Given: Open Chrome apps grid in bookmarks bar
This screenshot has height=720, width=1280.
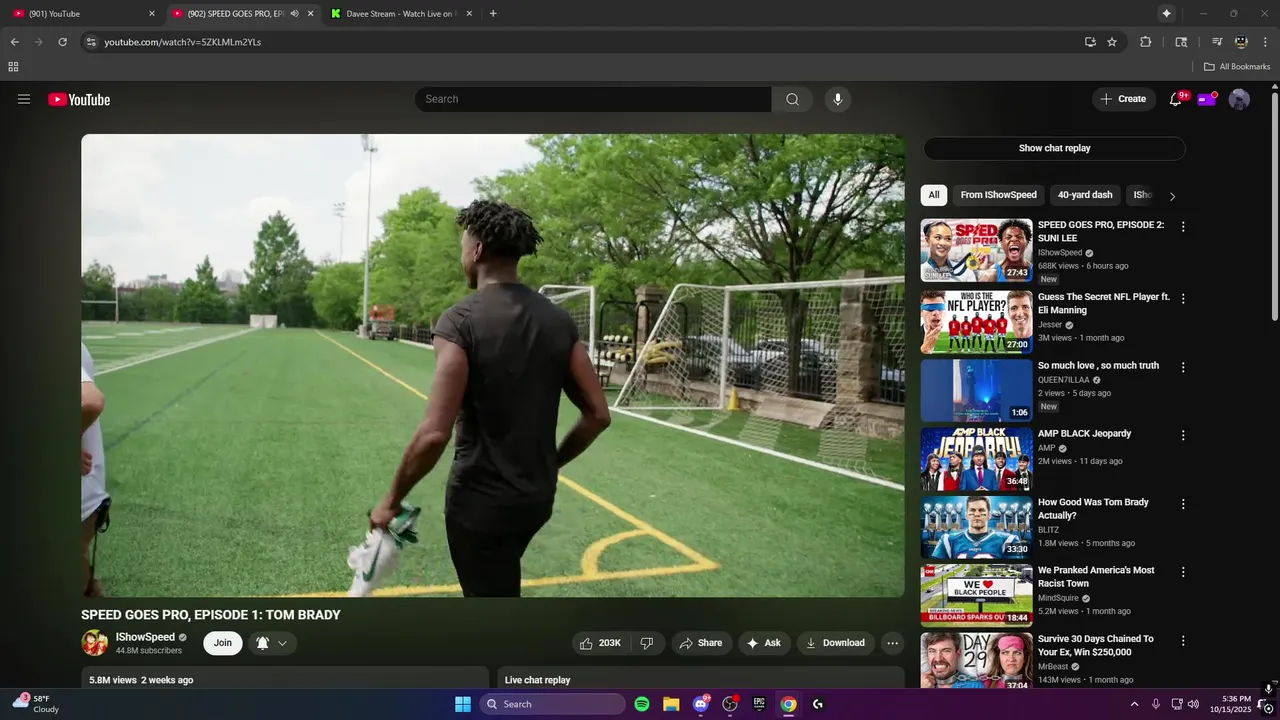Looking at the screenshot, I should click(x=13, y=67).
